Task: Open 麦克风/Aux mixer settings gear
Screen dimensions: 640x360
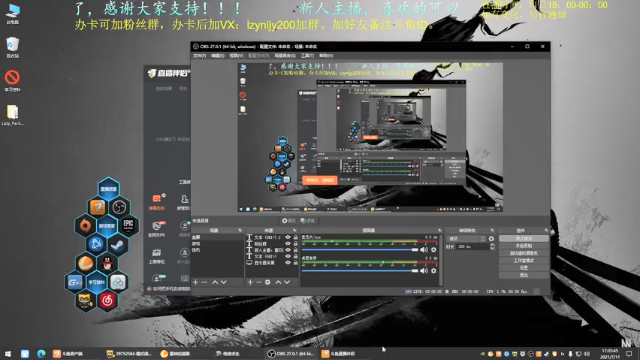Action: coord(433,249)
